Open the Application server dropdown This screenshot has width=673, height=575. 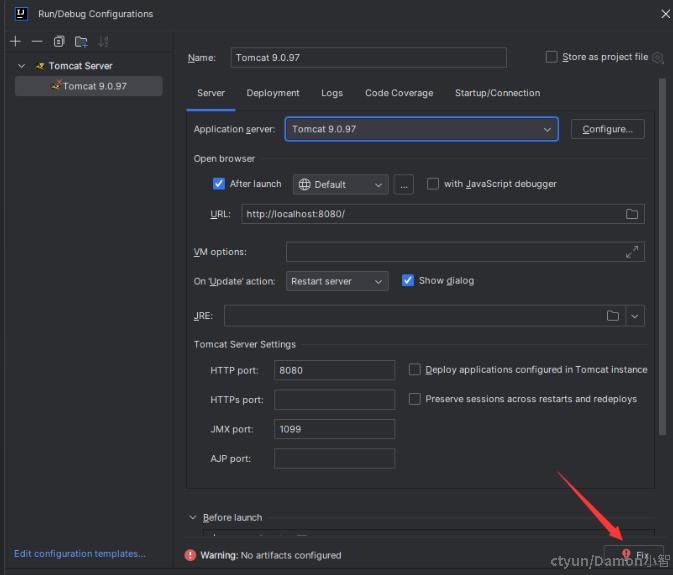point(421,129)
